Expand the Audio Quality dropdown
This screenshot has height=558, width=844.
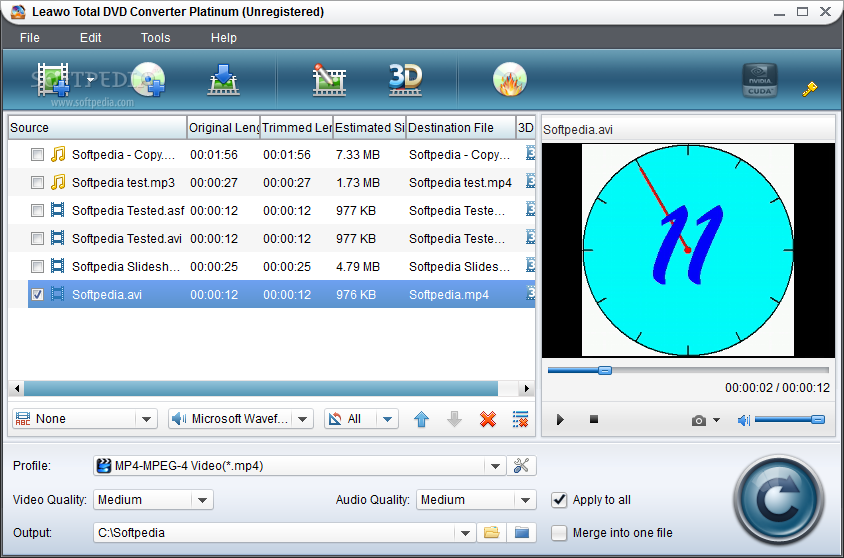[x=525, y=500]
